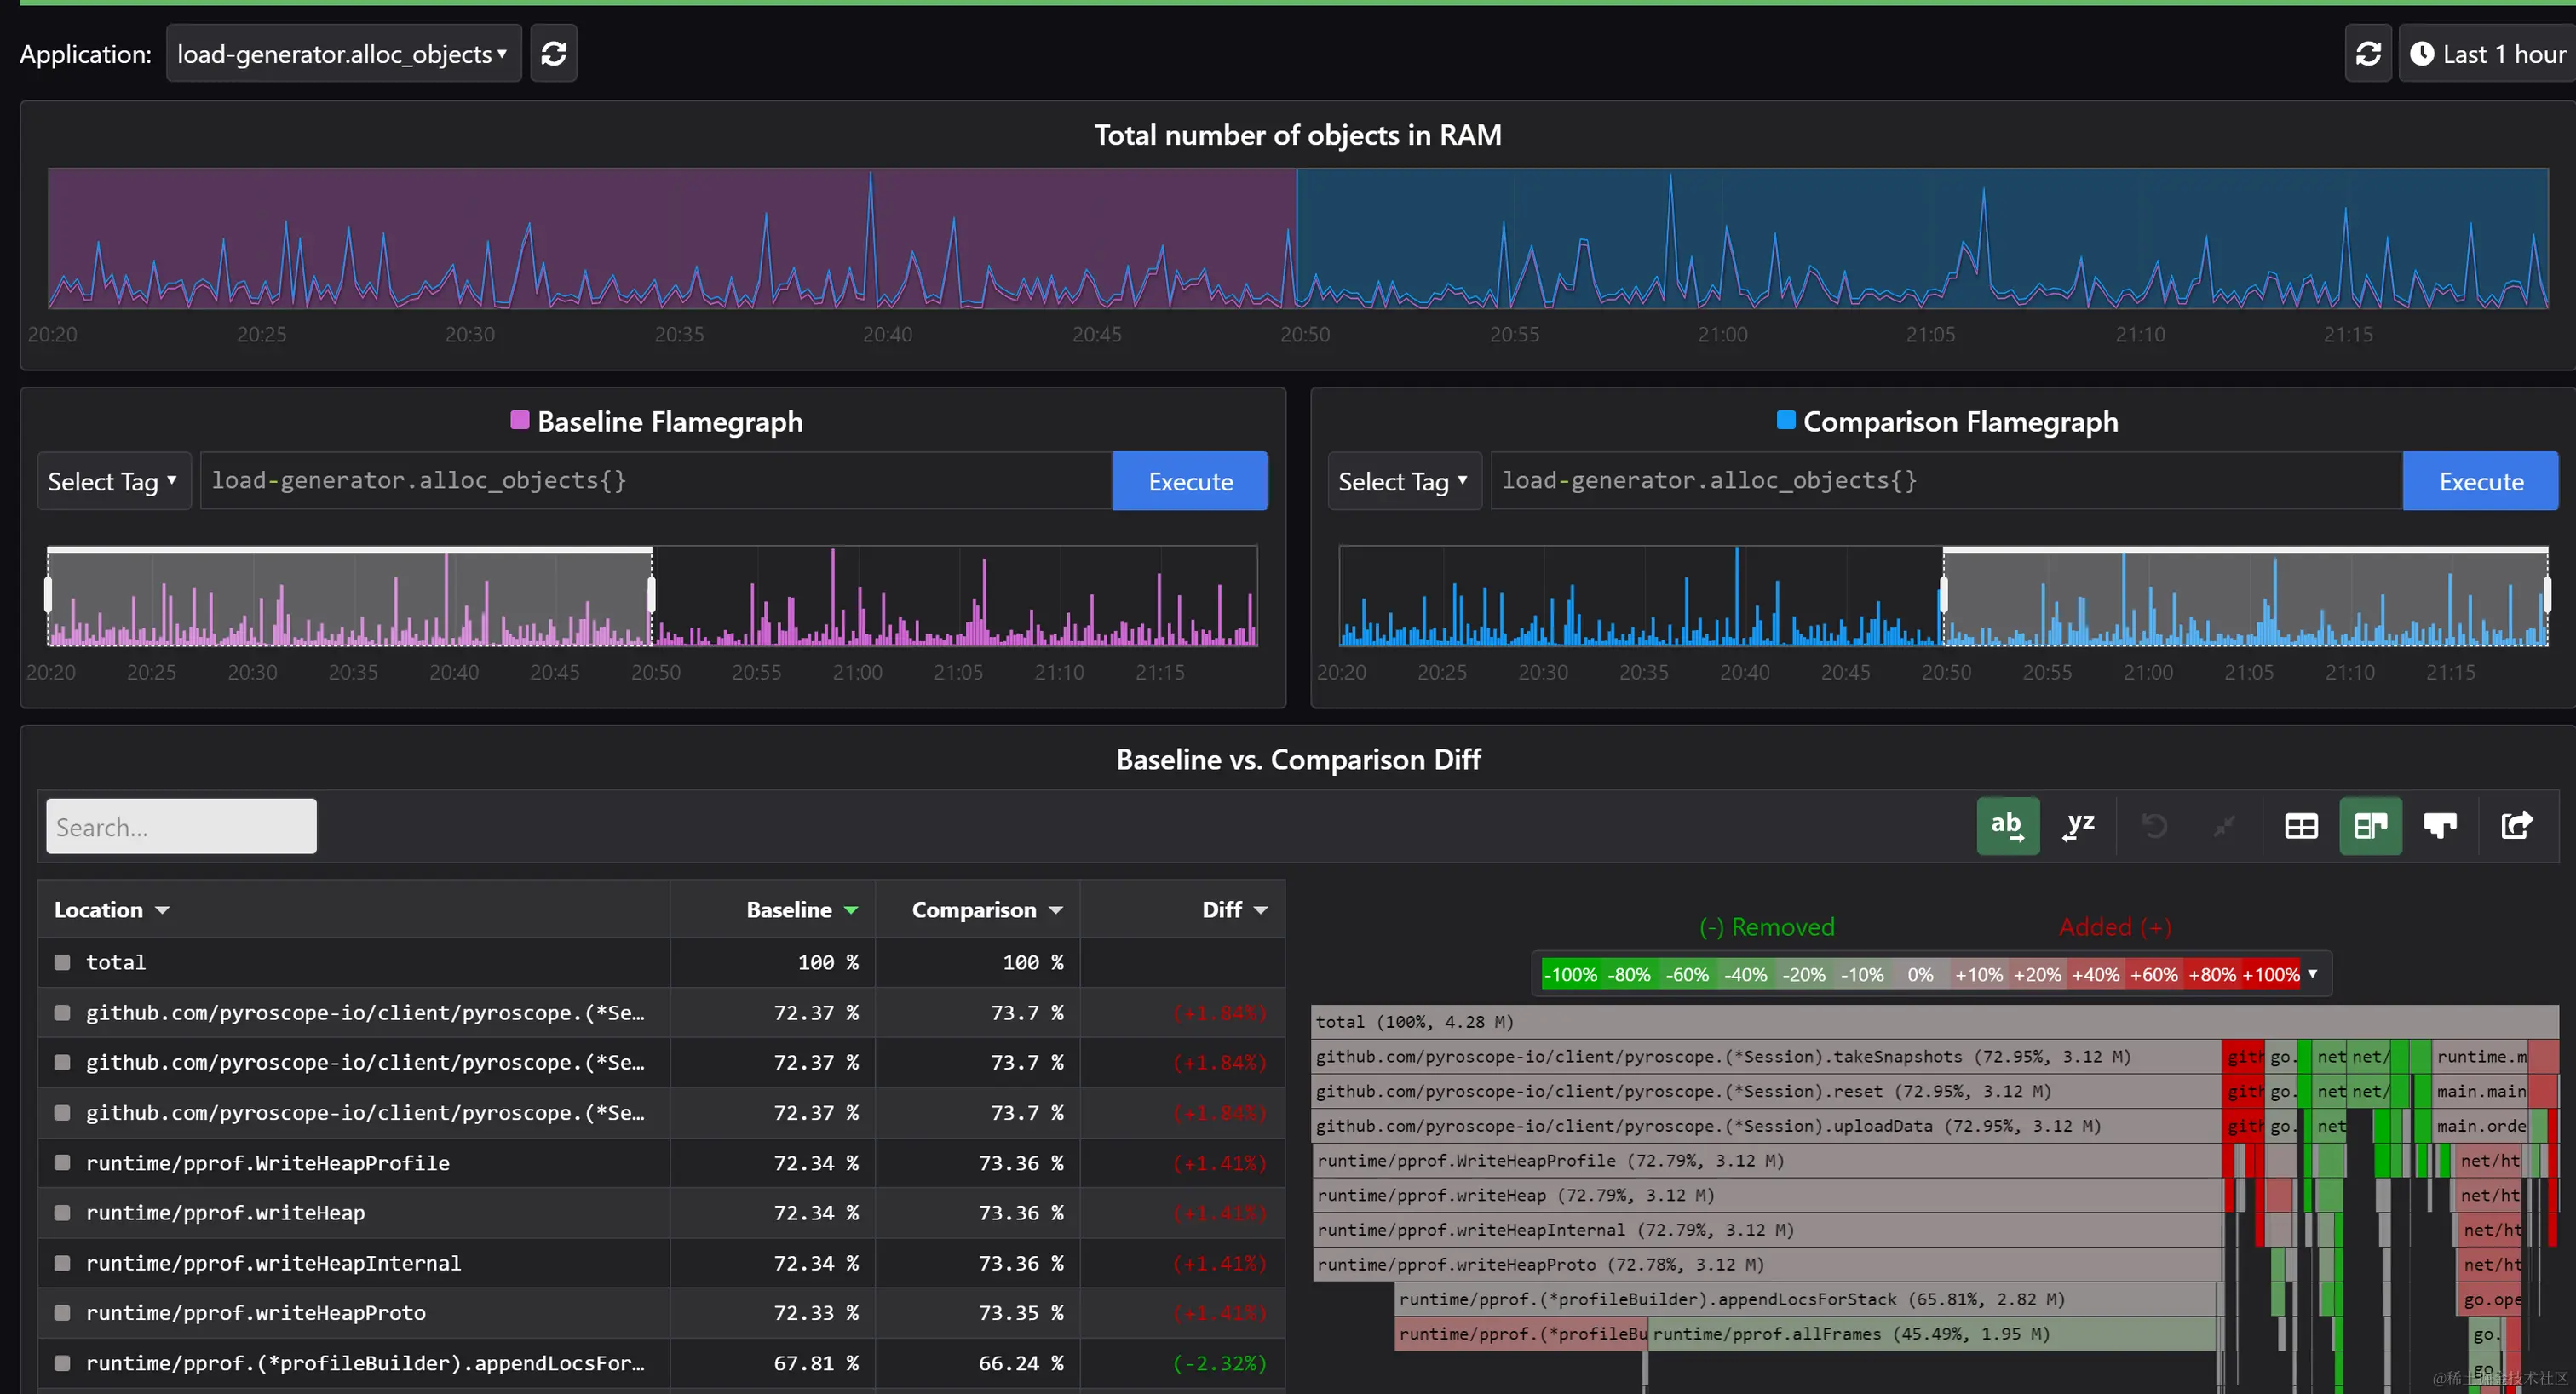This screenshot has width=2576, height=1394.
Task: Click the Comparison column header text
Action: (974, 910)
